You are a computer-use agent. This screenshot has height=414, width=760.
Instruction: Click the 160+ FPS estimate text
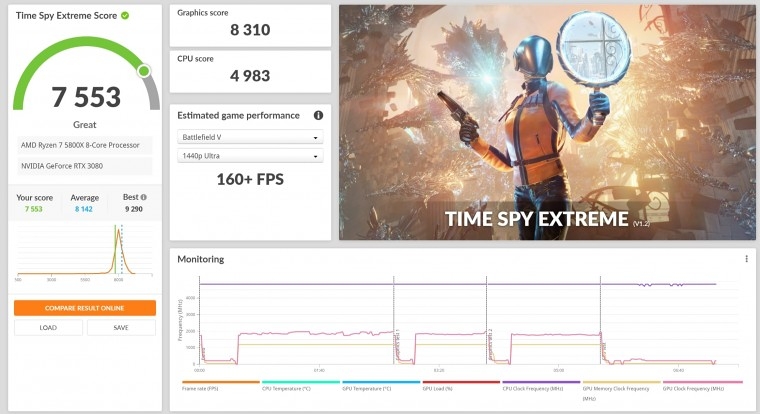coord(250,179)
